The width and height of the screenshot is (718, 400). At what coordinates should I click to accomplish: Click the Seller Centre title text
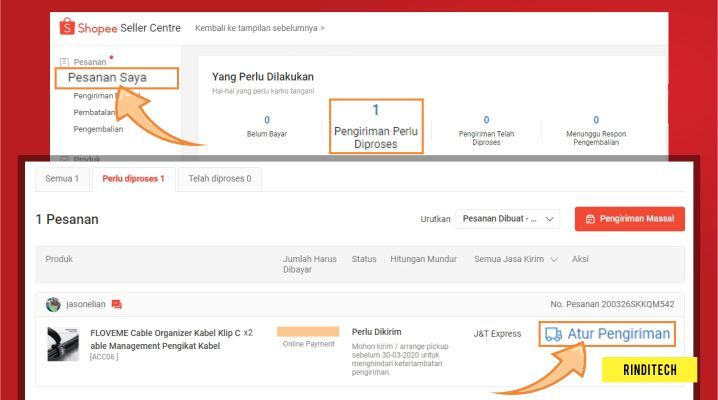click(150, 28)
